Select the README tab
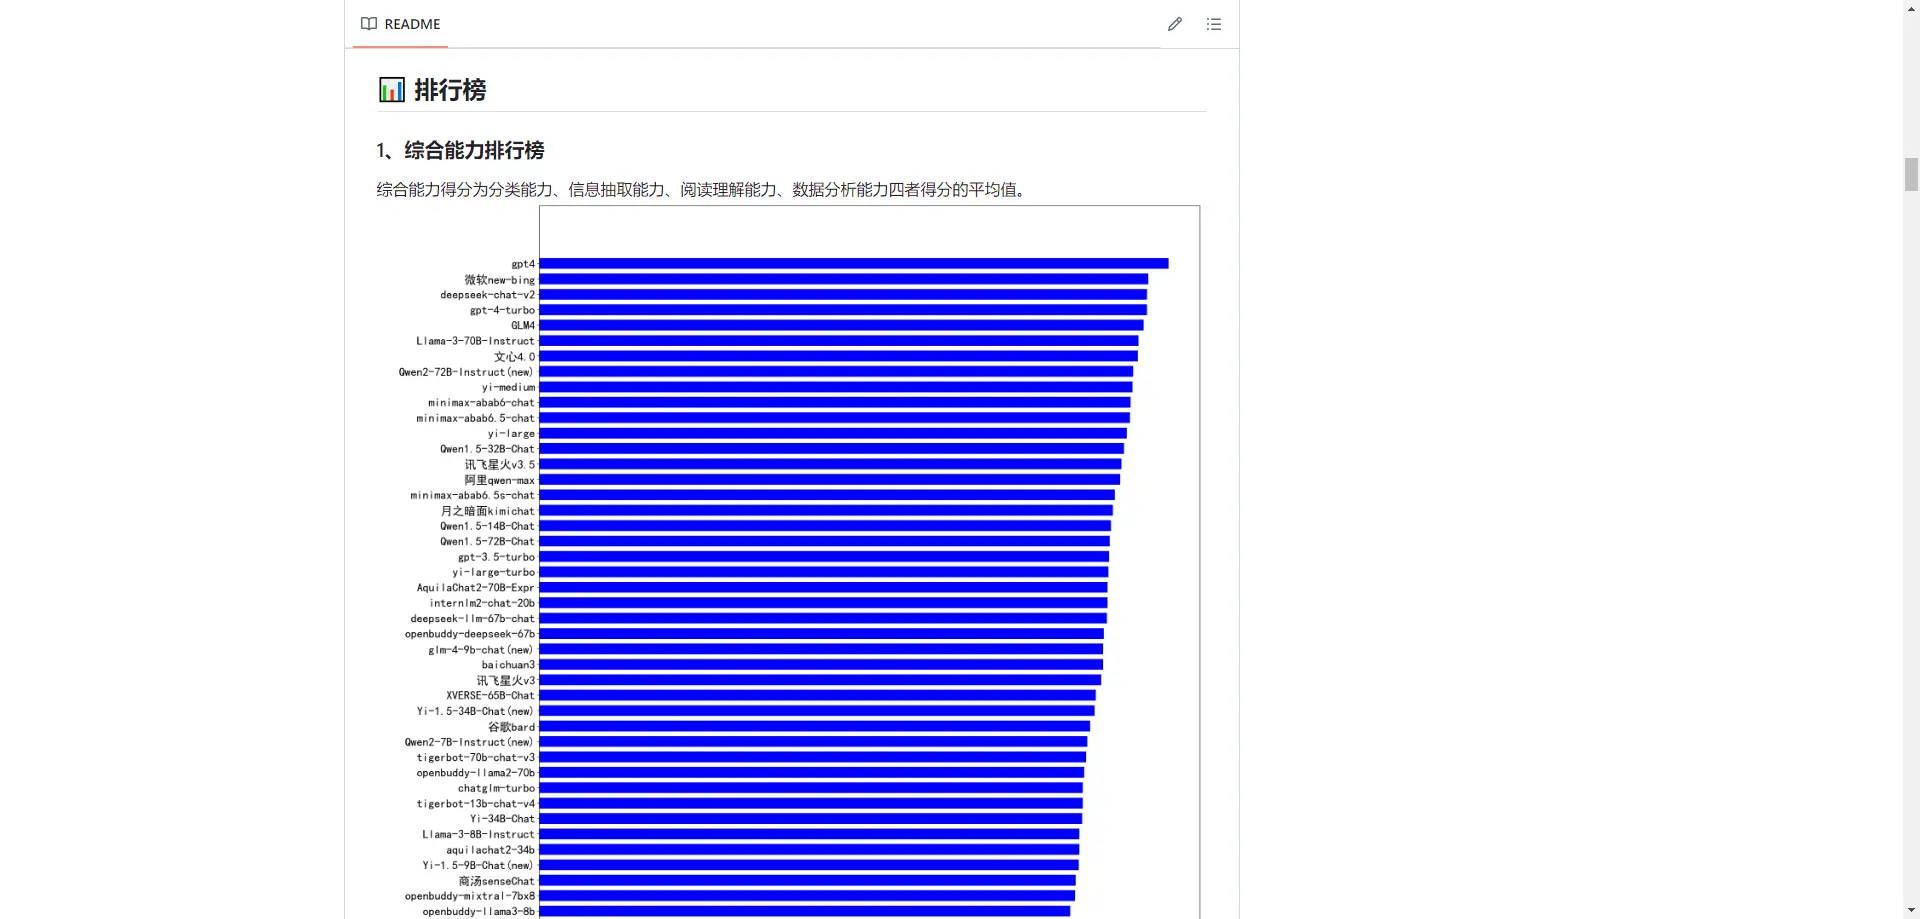Image resolution: width=1920 pixels, height=919 pixels. 401,24
